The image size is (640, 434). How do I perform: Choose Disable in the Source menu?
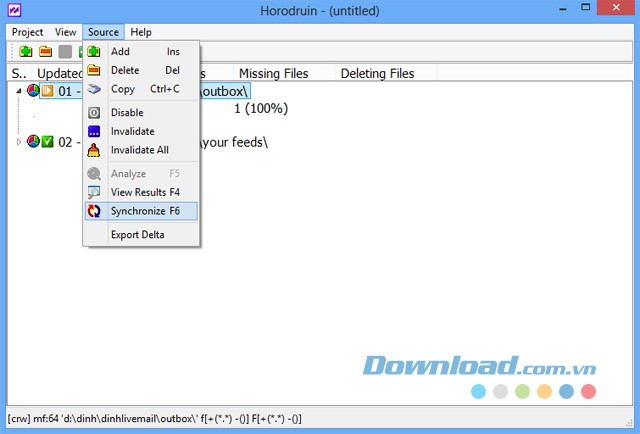(x=127, y=112)
